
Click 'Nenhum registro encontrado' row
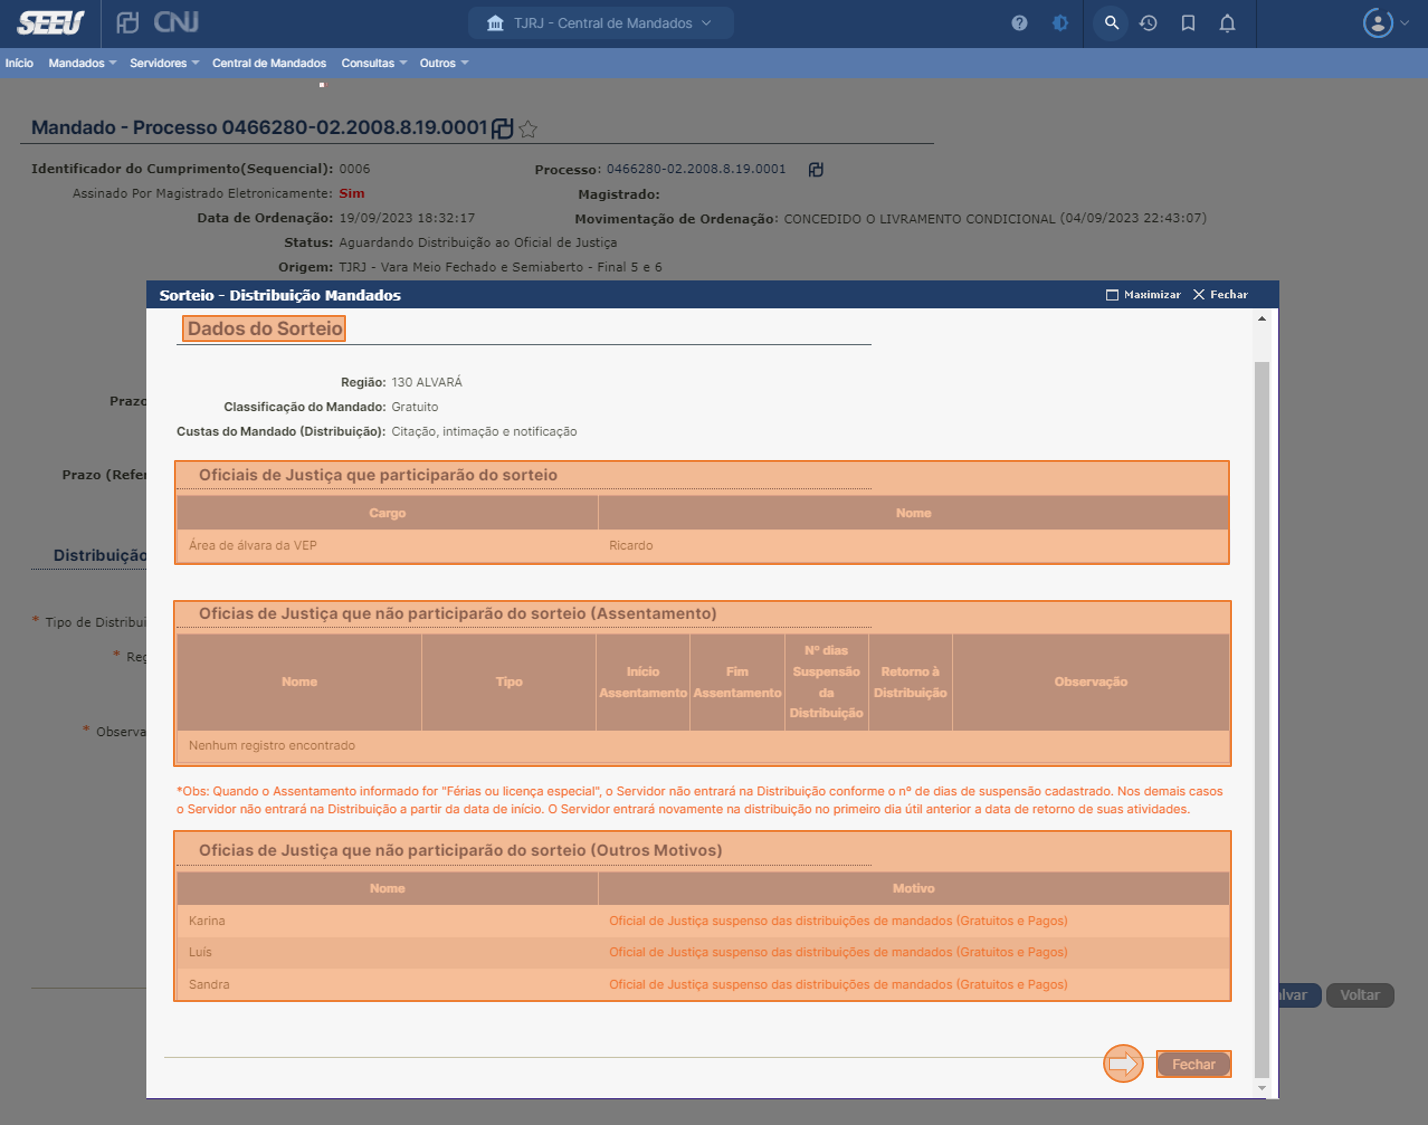point(703,746)
